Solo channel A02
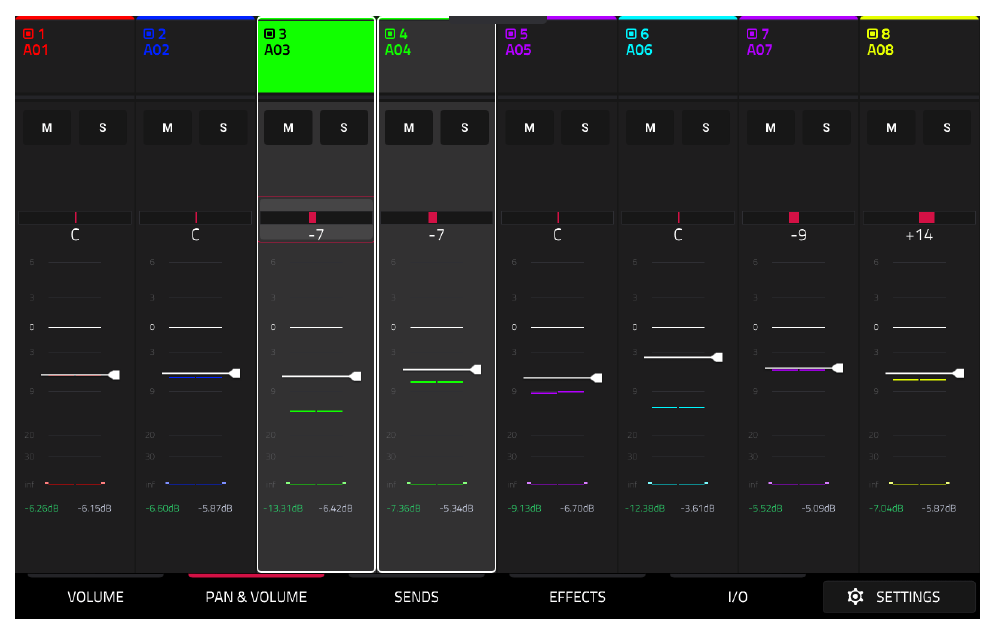Screen dimensions: 996x636 (x=224, y=128)
